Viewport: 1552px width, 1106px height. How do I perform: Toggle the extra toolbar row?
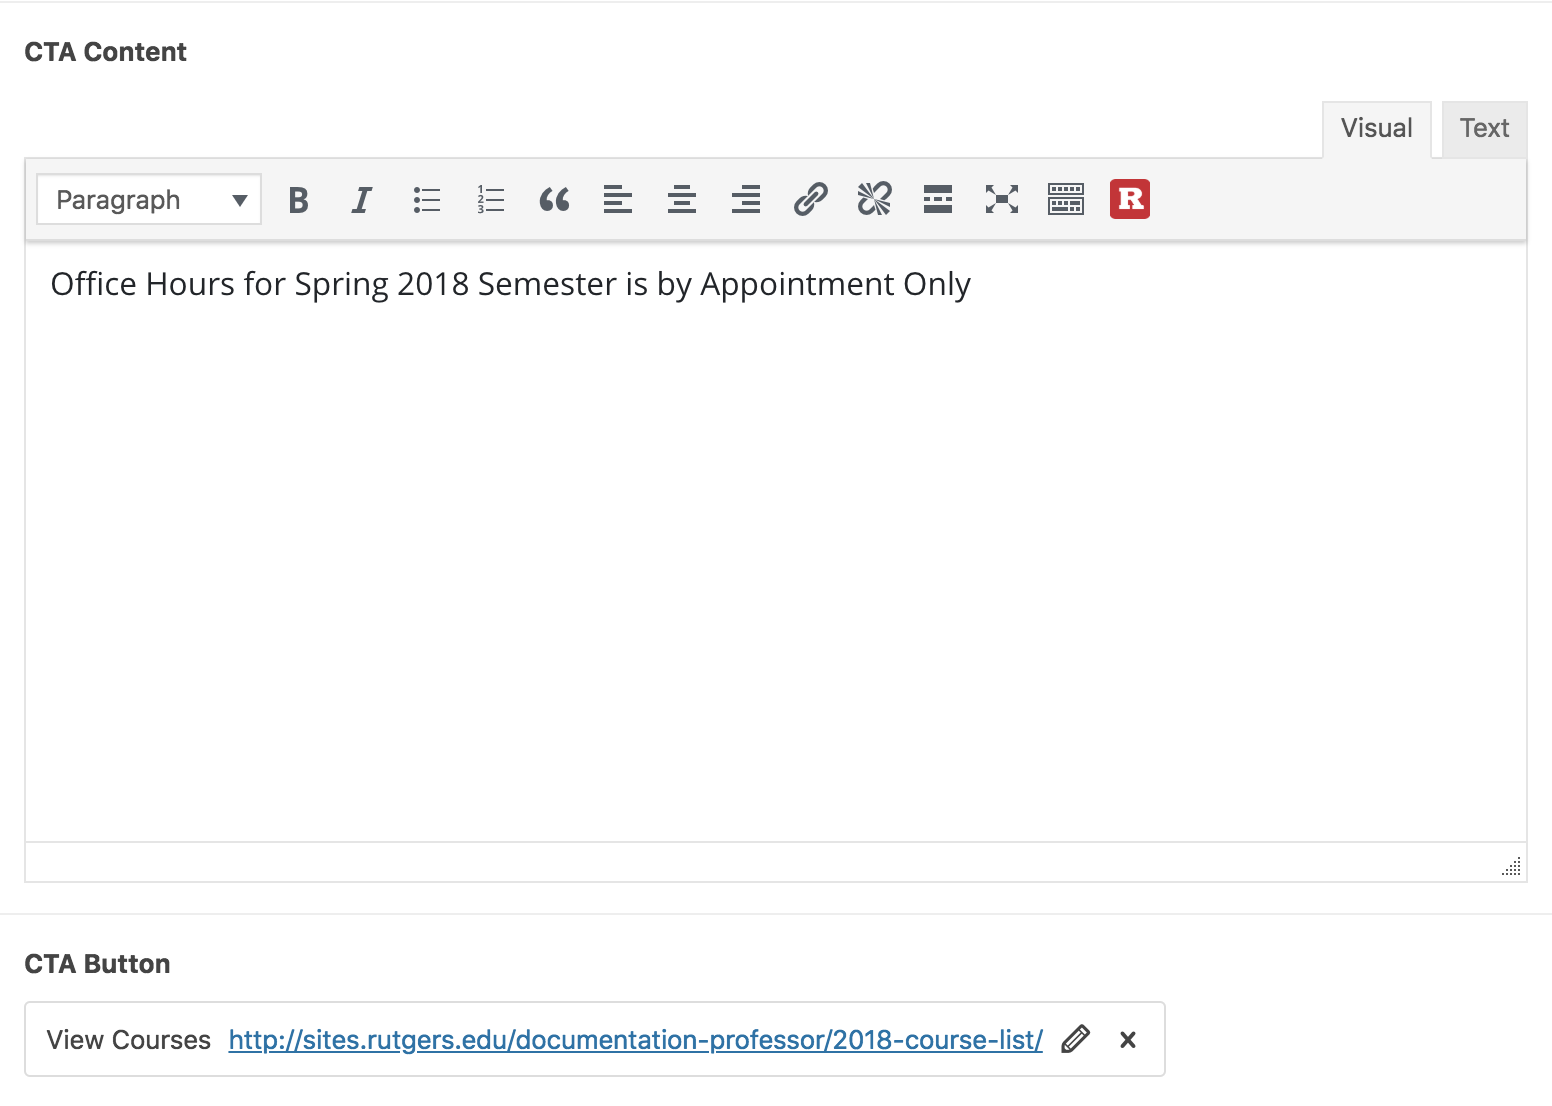1066,200
